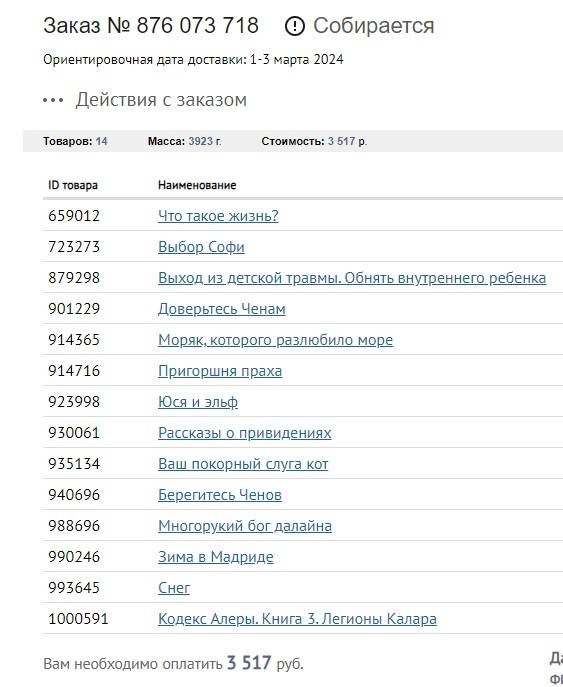Open book link Выбор Софи
Viewport: 563px width, 687px height.
tap(201, 247)
